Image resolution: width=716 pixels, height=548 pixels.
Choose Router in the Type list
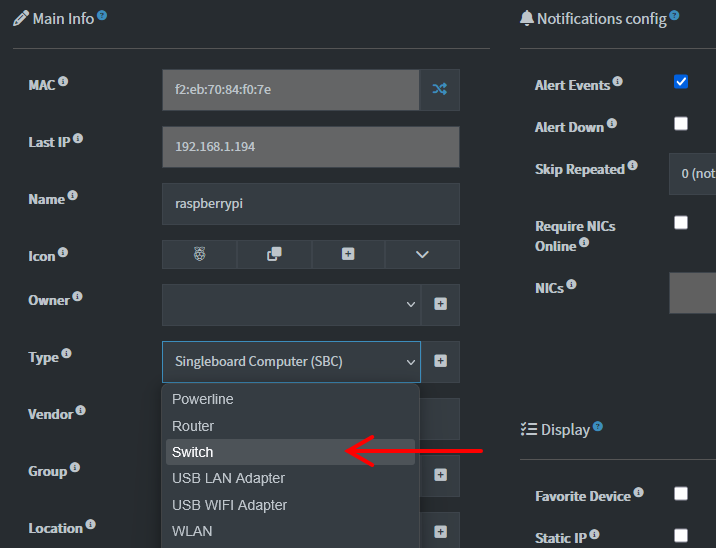193,426
